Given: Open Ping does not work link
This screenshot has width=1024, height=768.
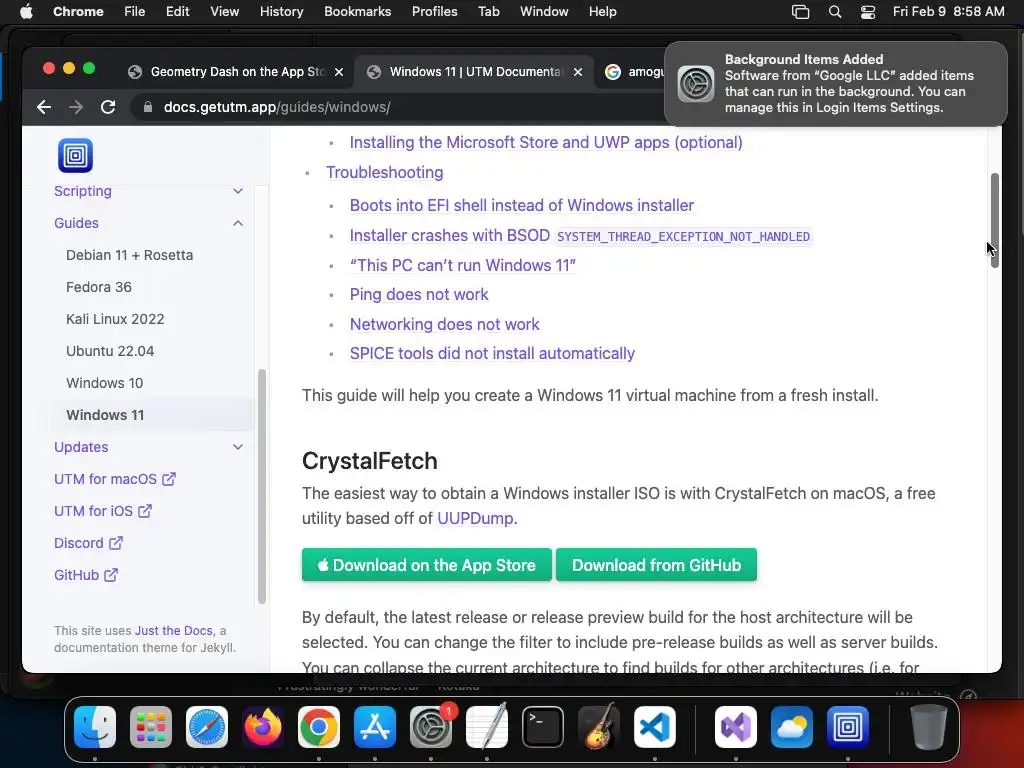Looking at the screenshot, I should [419, 295].
